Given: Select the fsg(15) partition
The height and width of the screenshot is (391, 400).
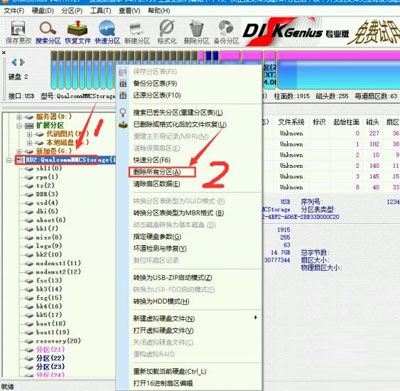Looking at the screenshot, I should [49, 298].
